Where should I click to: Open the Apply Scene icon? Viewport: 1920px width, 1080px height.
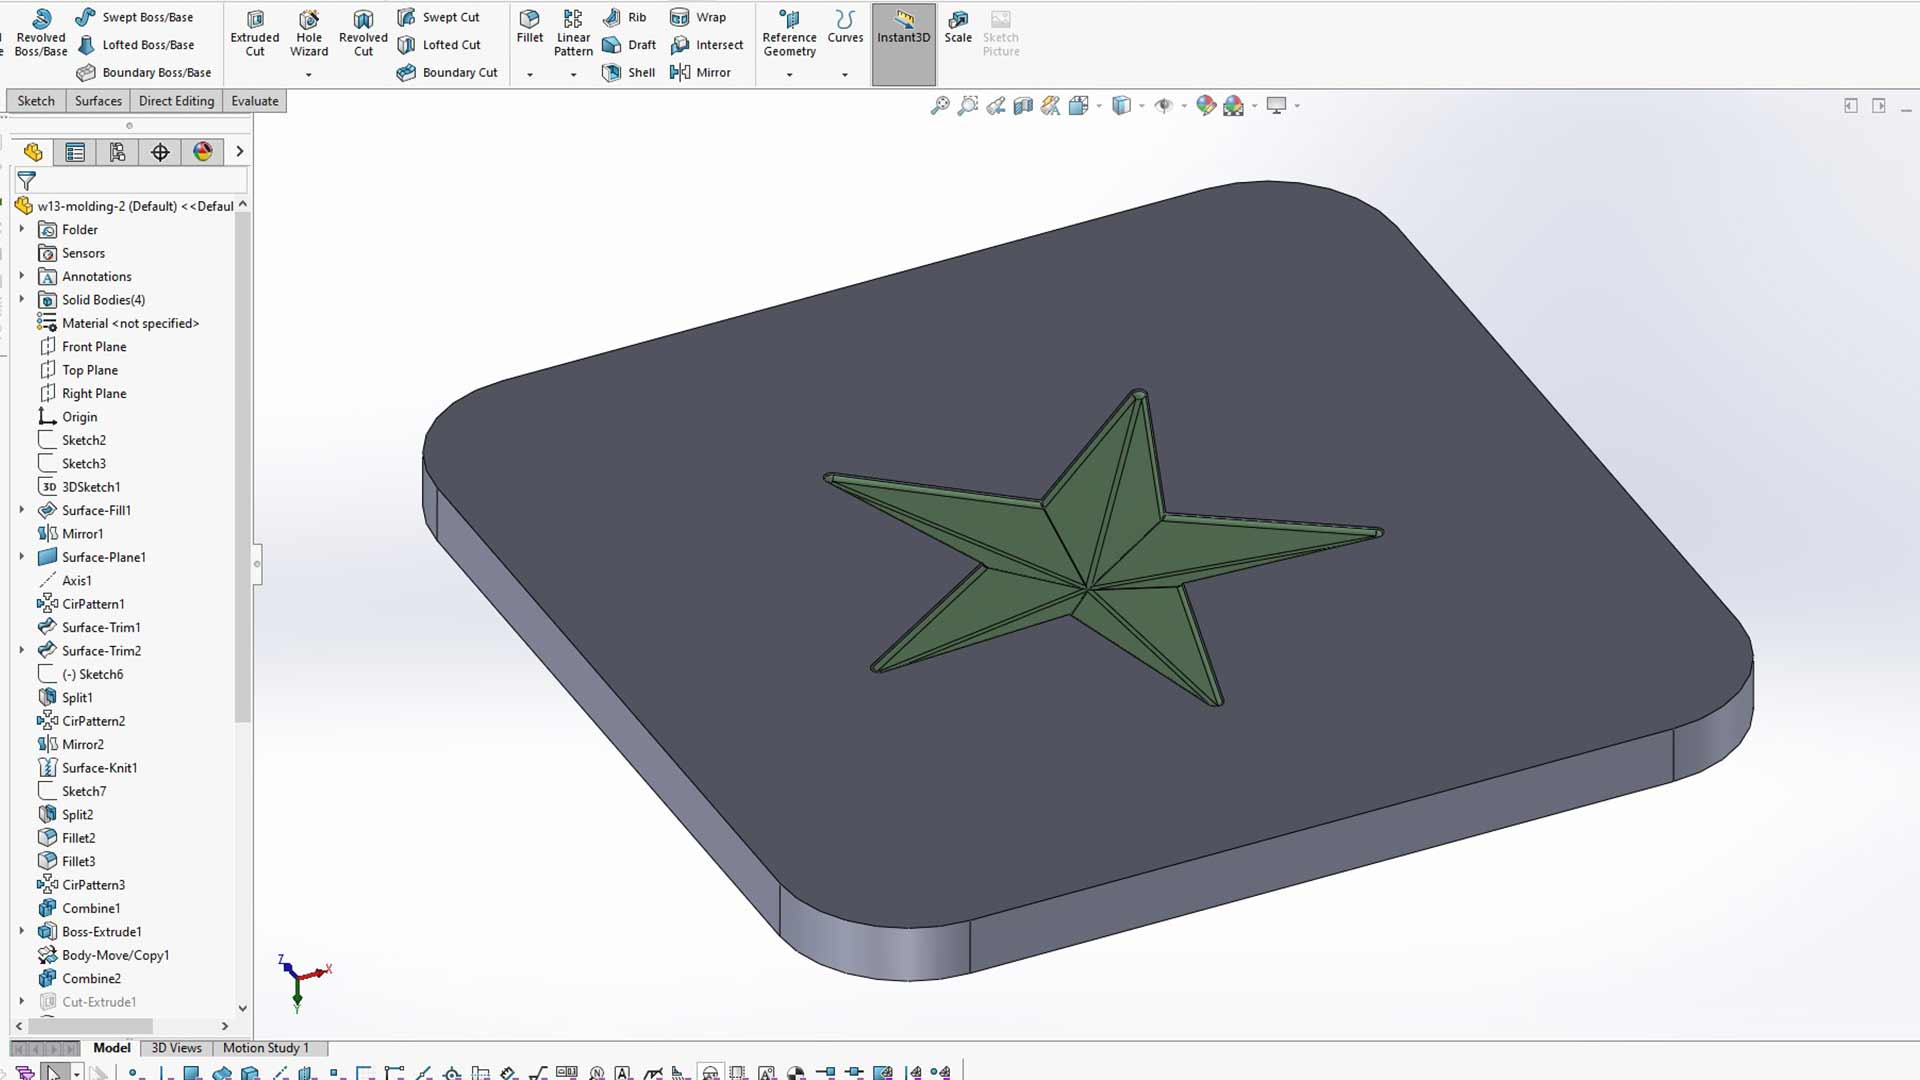1234,105
